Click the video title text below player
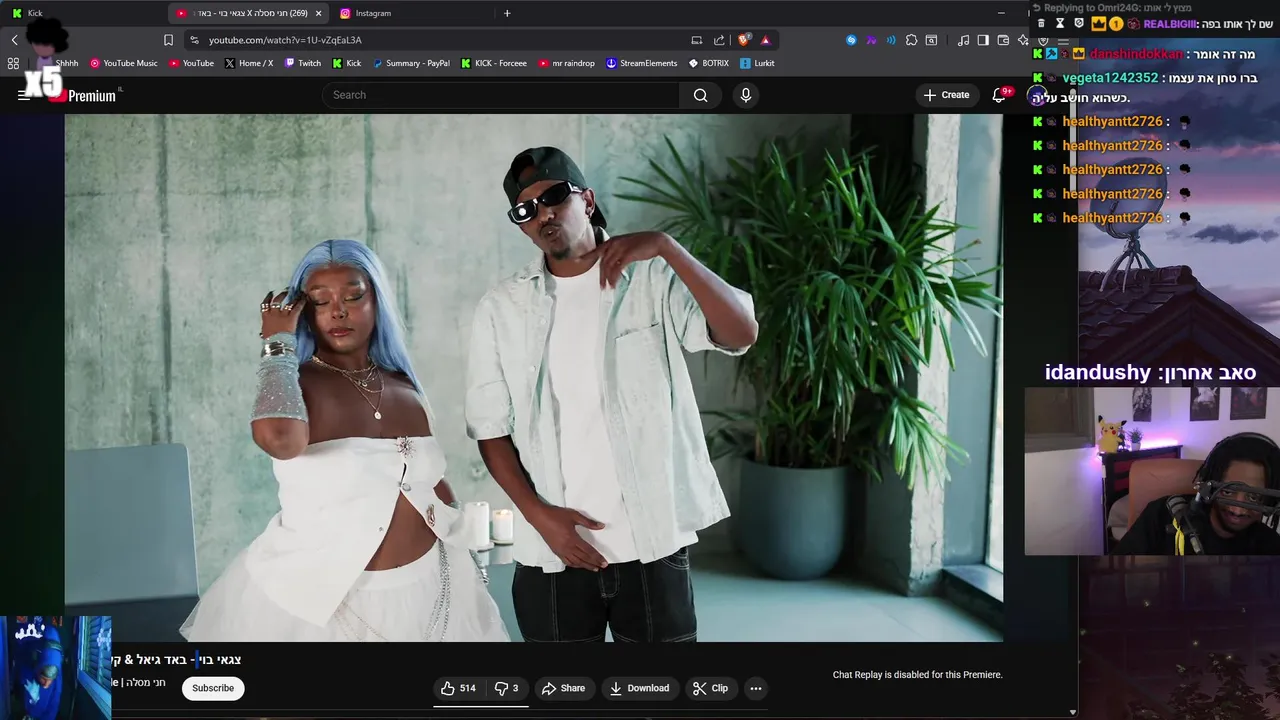 (x=176, y=660)
